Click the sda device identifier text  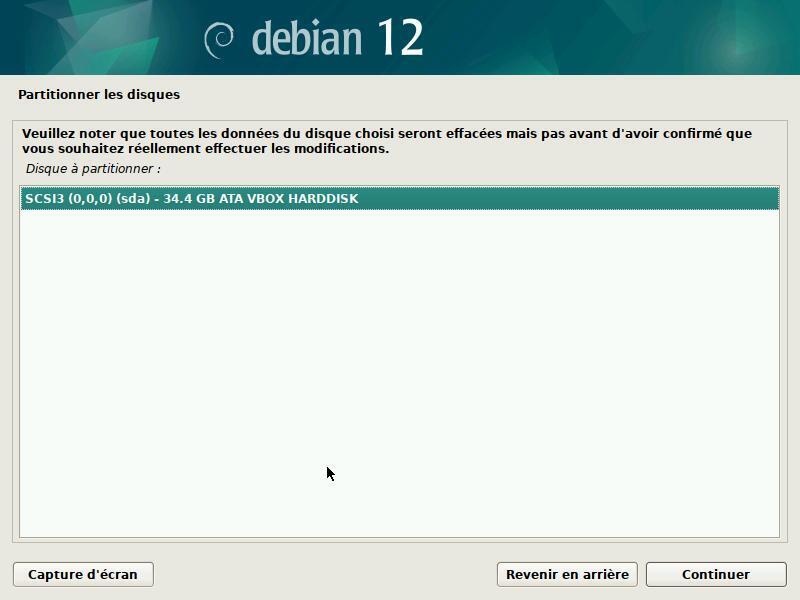pos(126,198)
